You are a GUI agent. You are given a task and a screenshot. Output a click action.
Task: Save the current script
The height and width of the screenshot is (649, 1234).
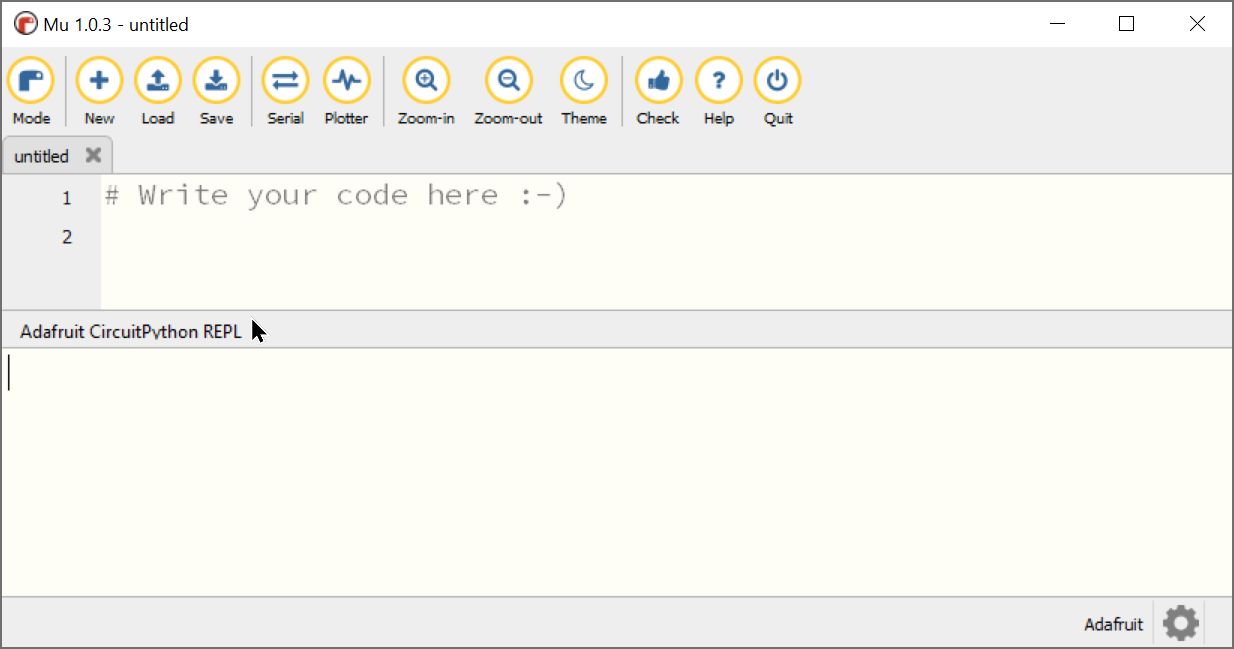[x=216, y=91]
